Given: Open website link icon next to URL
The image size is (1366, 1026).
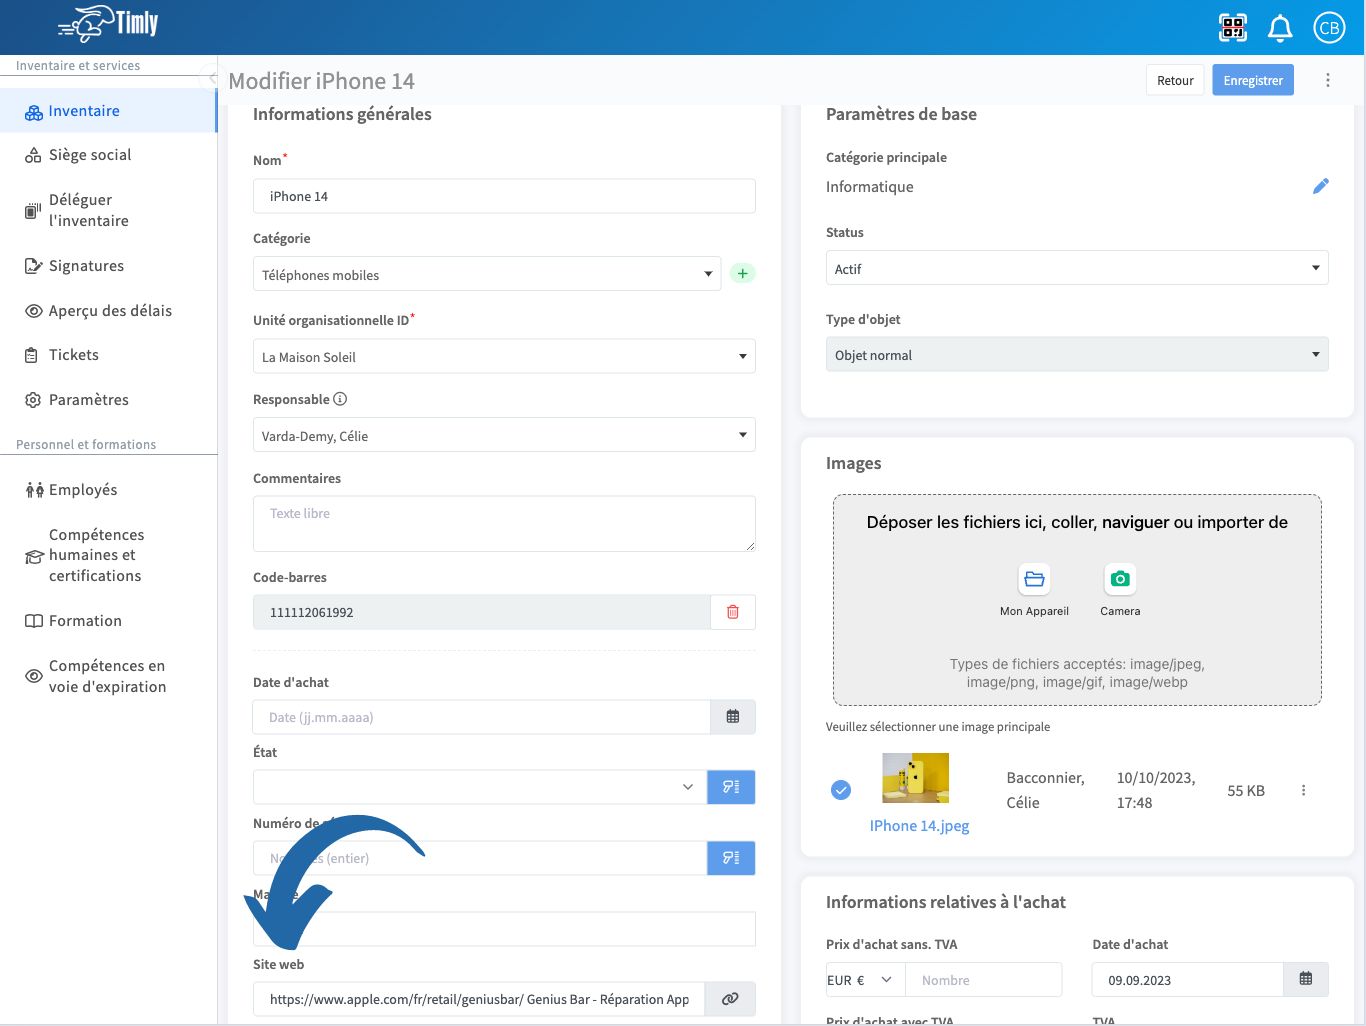Looking at the screenshot, I should tap(730, 999).
